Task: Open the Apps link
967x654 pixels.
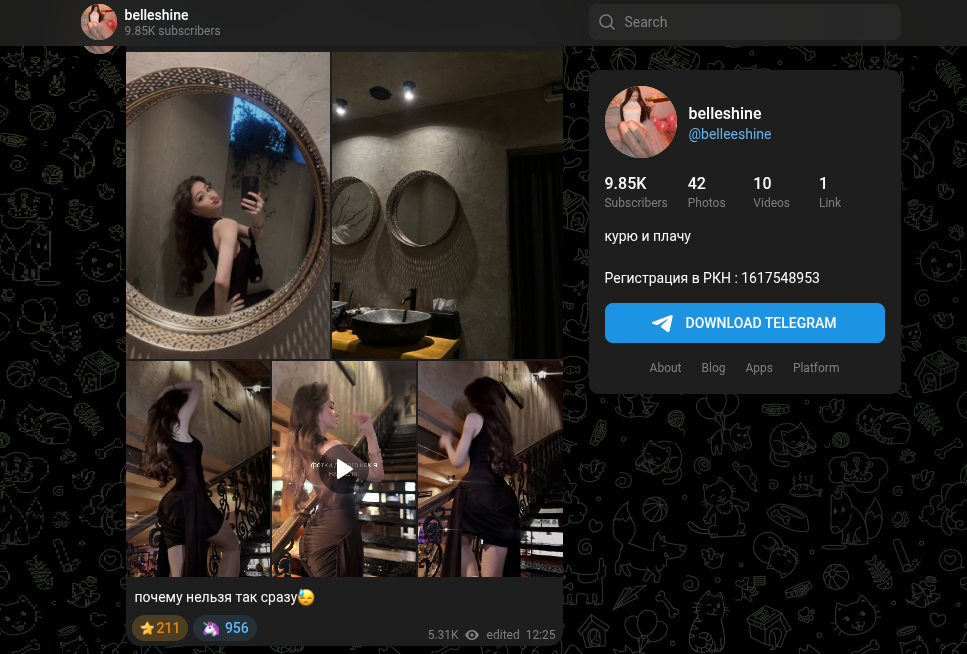Action: click(759, 368)
